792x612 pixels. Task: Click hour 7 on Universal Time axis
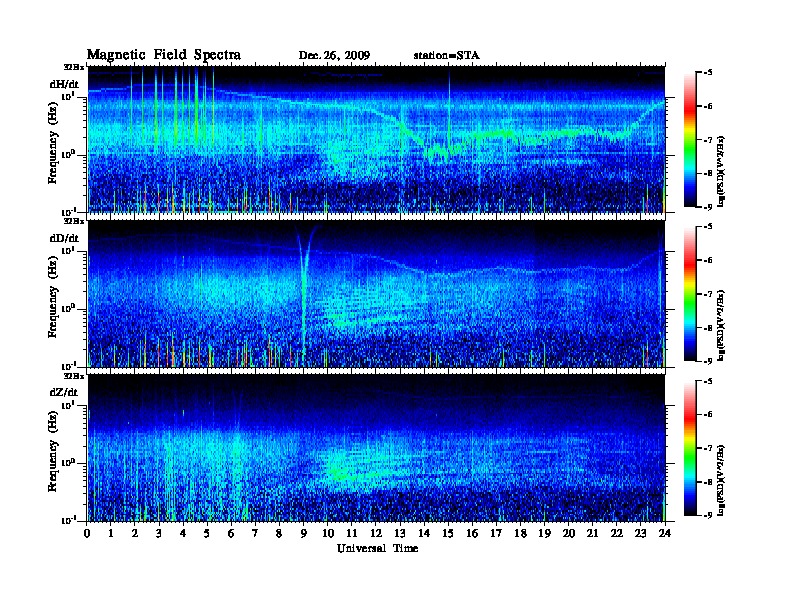click(x=255, y=533)
